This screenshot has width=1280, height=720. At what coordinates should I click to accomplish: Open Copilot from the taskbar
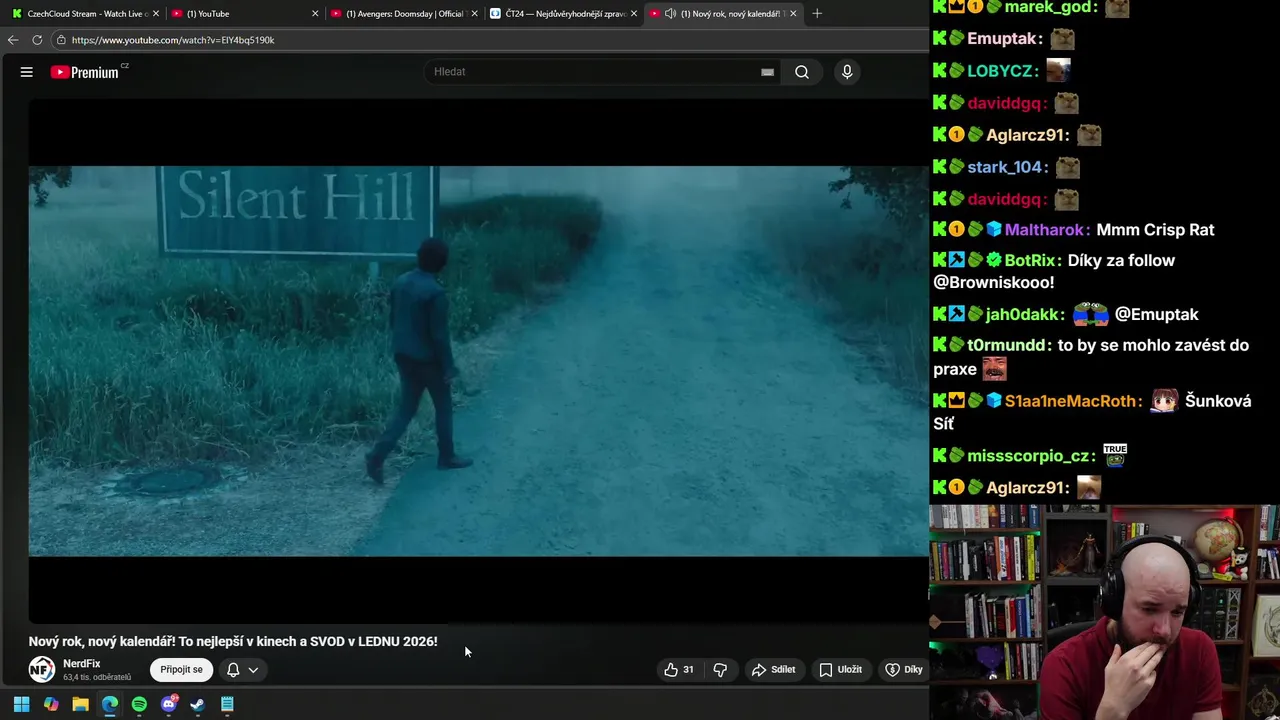(x=51, y=704)
